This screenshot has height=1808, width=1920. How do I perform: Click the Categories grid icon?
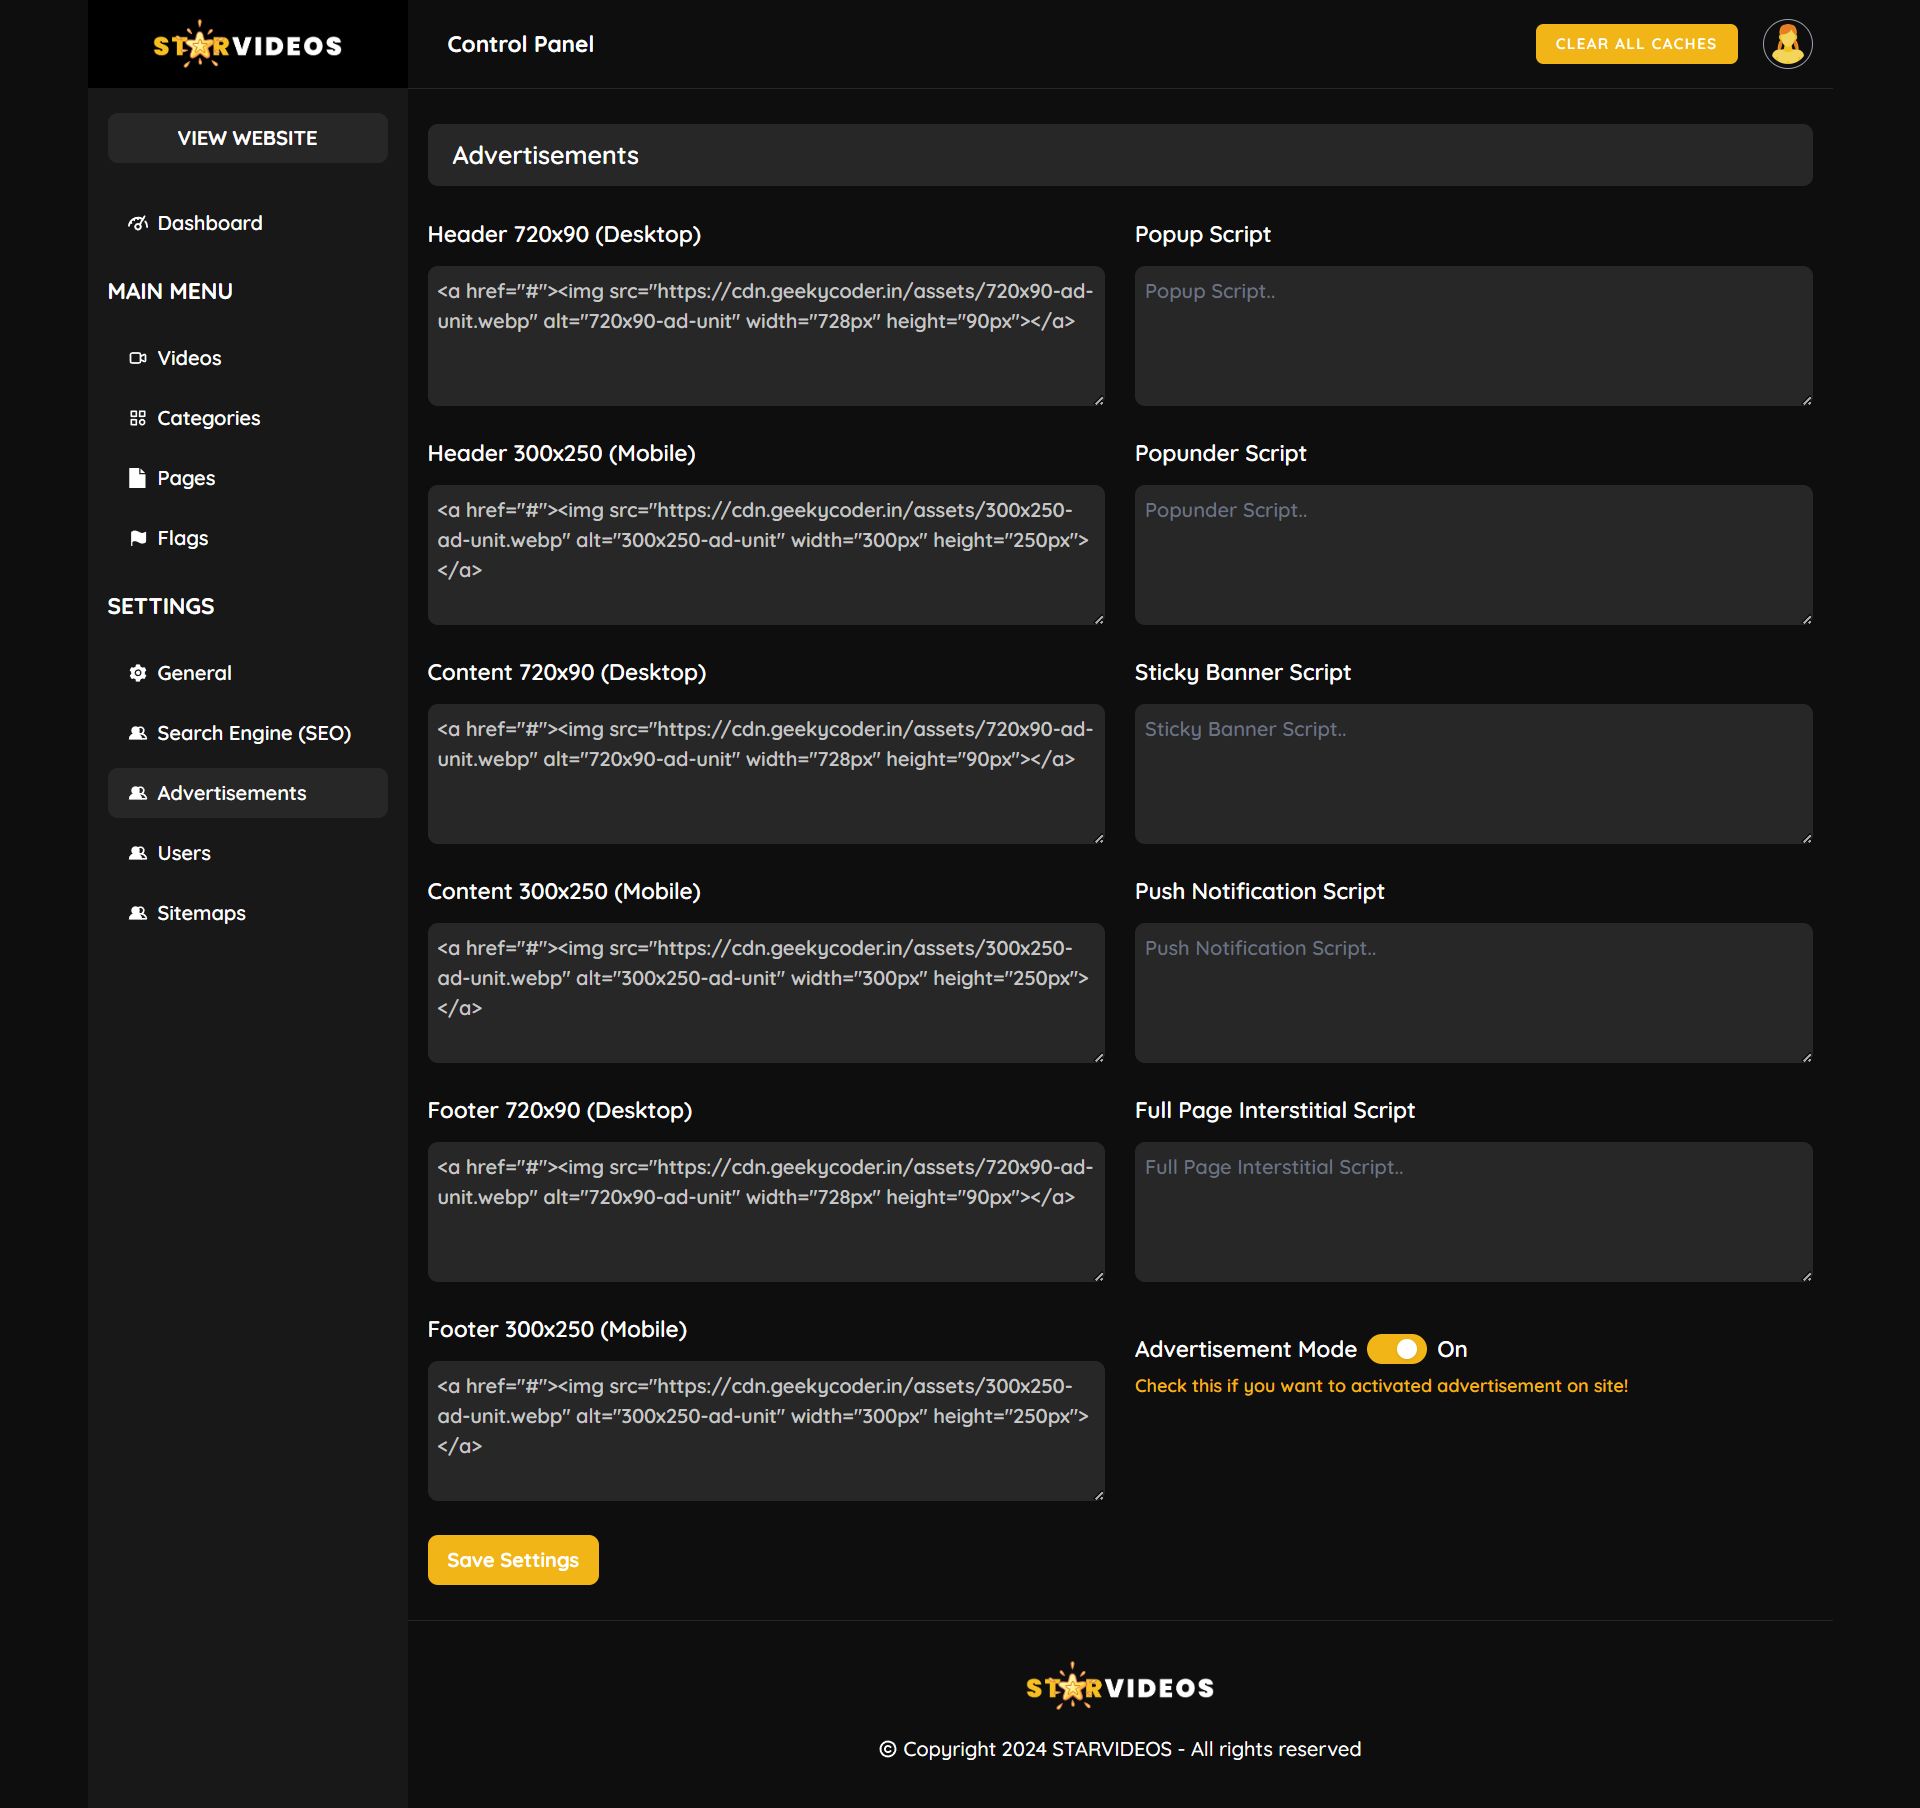(x=138, y=418)
